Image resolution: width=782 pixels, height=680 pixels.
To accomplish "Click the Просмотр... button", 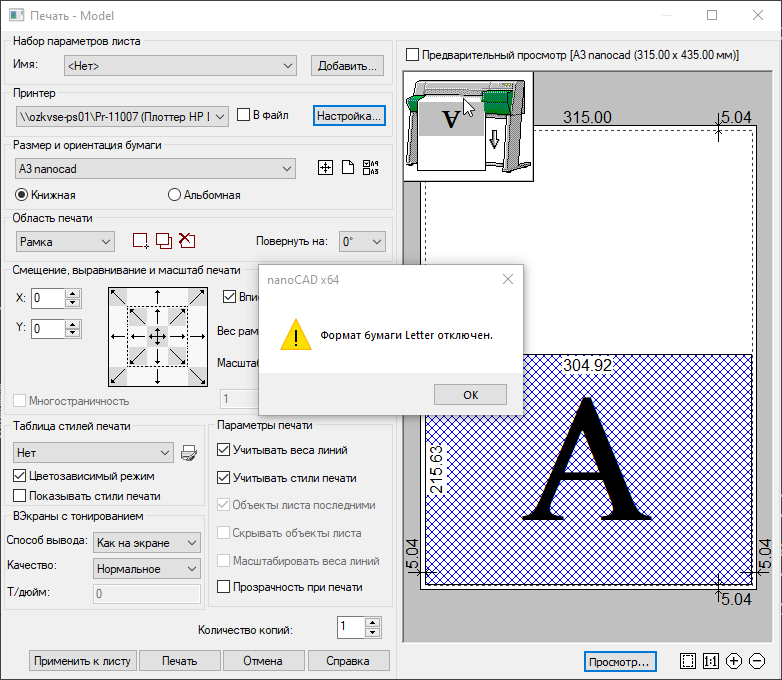I will (620, 661).
